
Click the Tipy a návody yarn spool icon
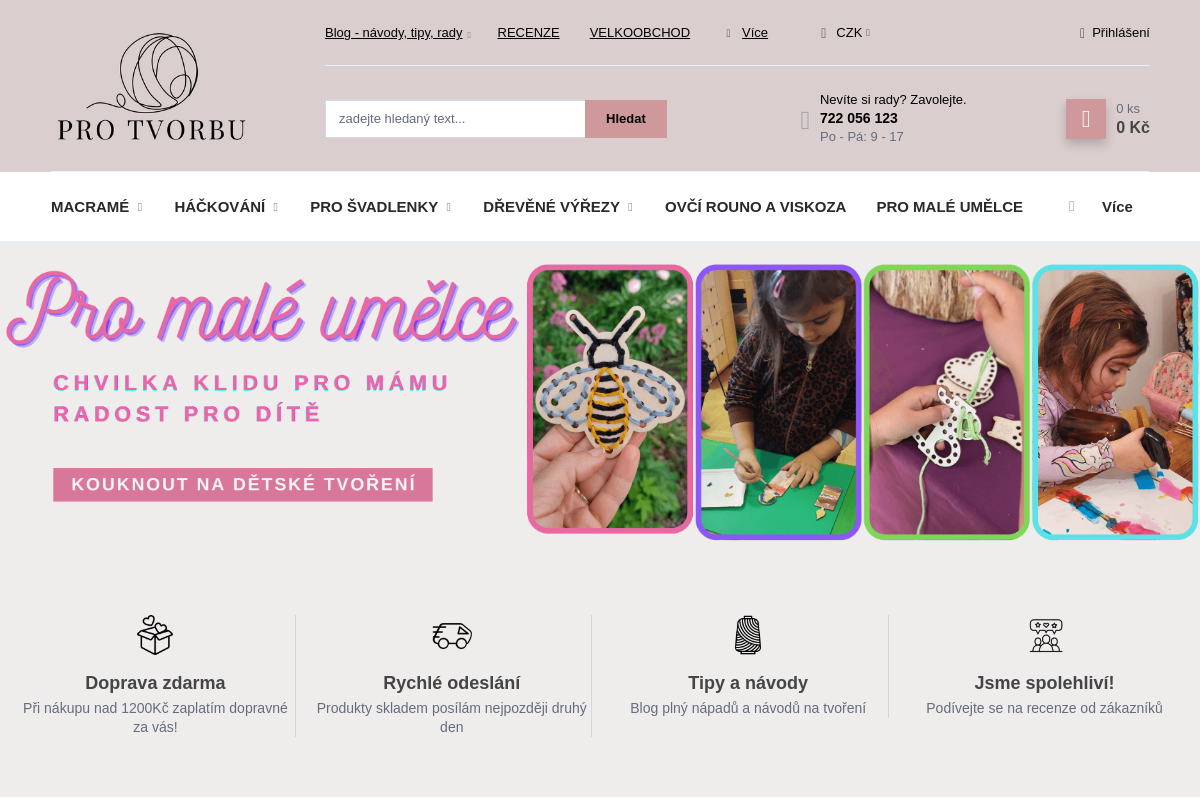pyautogui.click(x=748, y=635)
